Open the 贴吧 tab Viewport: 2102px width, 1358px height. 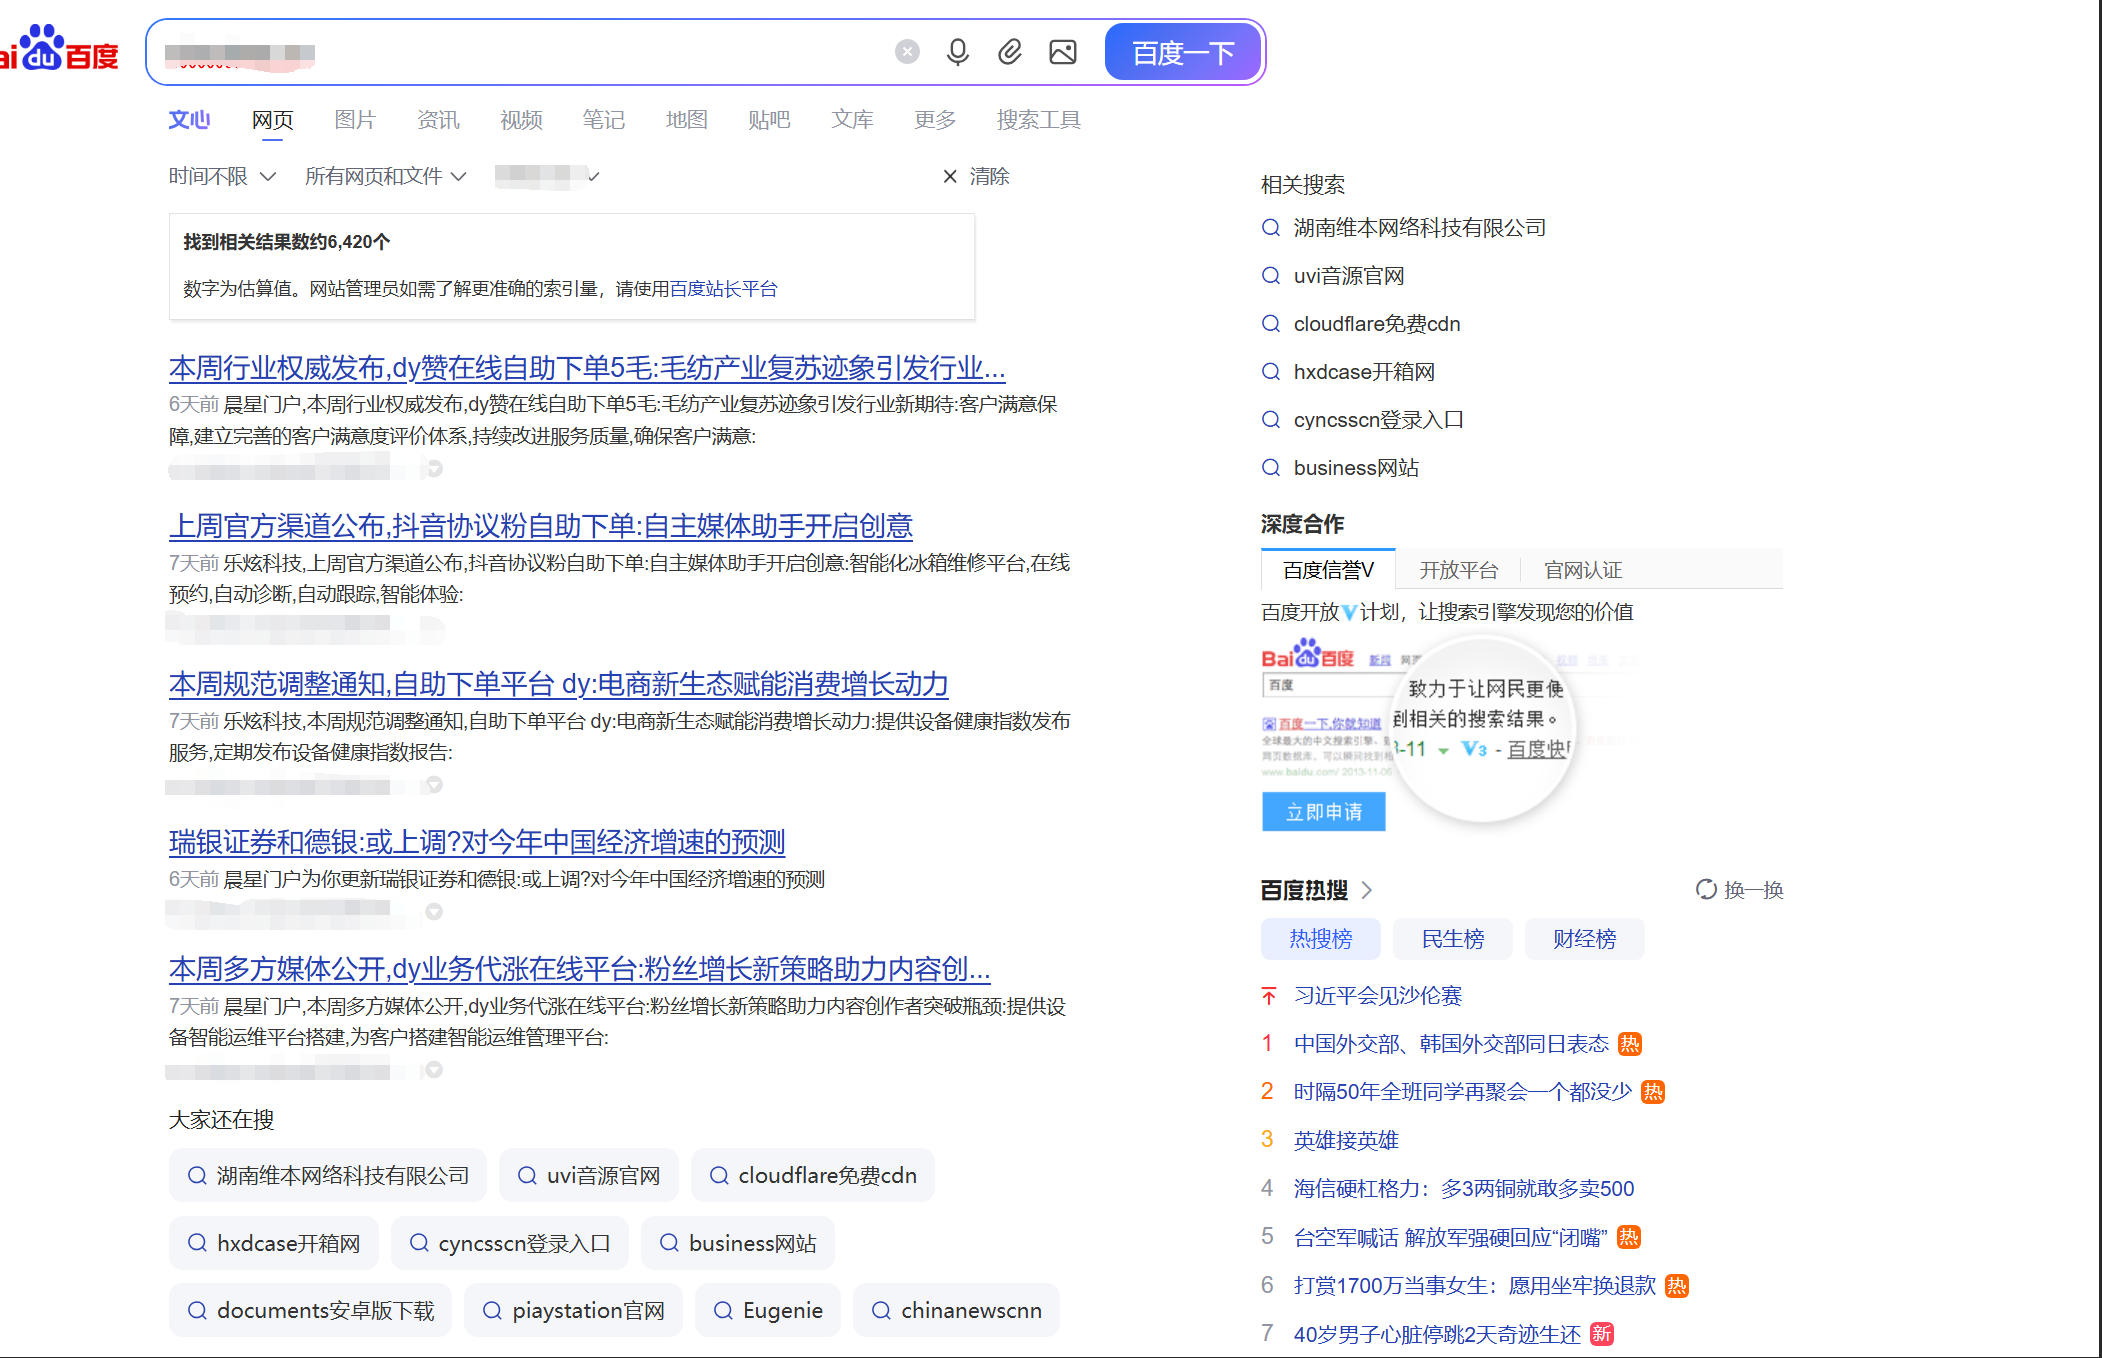(x=769, y=120)
